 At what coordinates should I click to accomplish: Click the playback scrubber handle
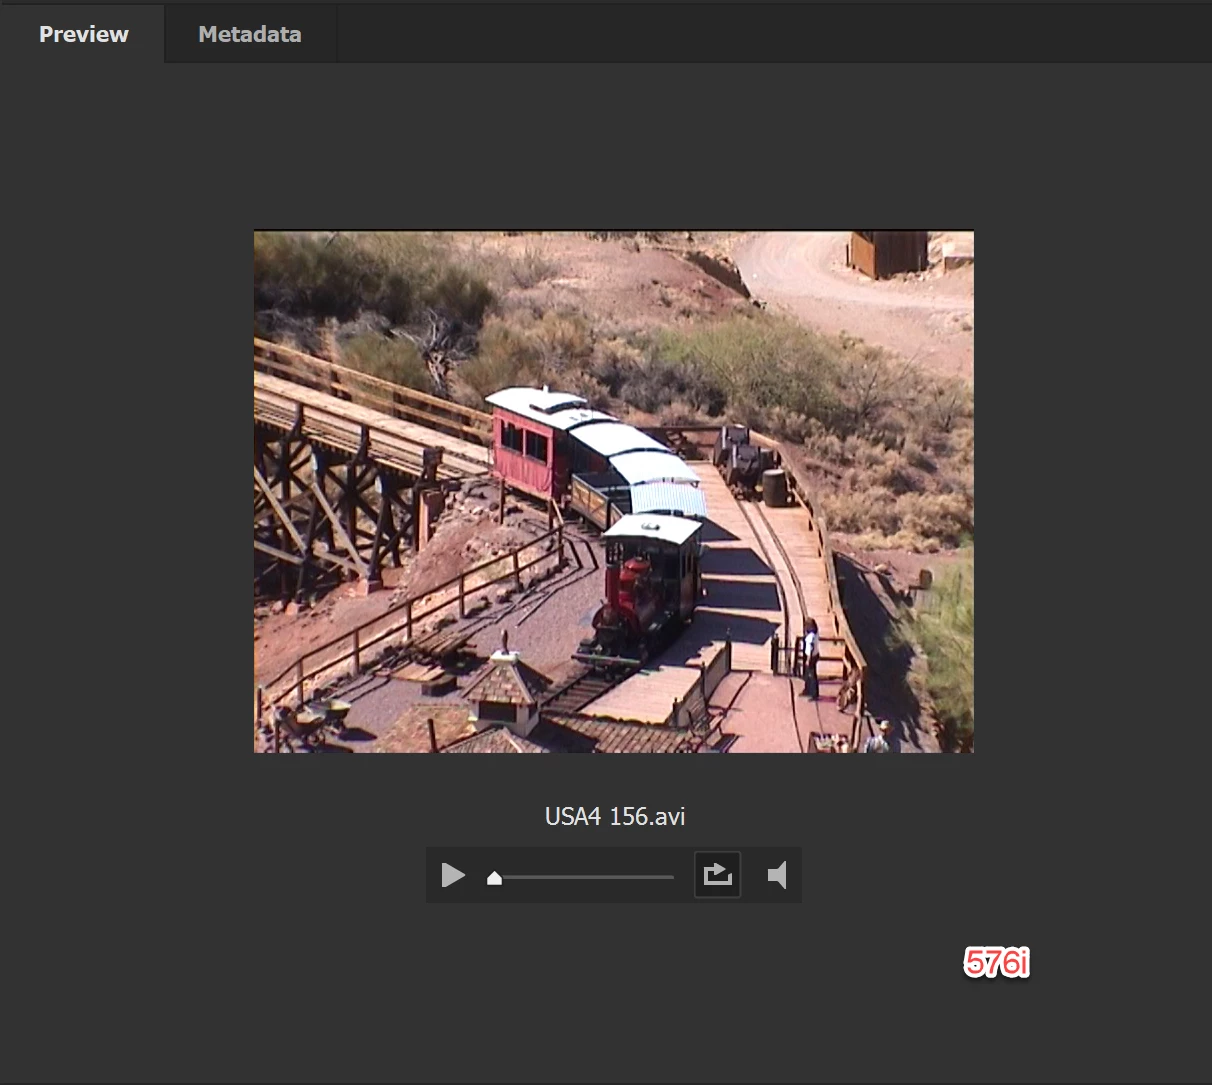pos(494,878)
